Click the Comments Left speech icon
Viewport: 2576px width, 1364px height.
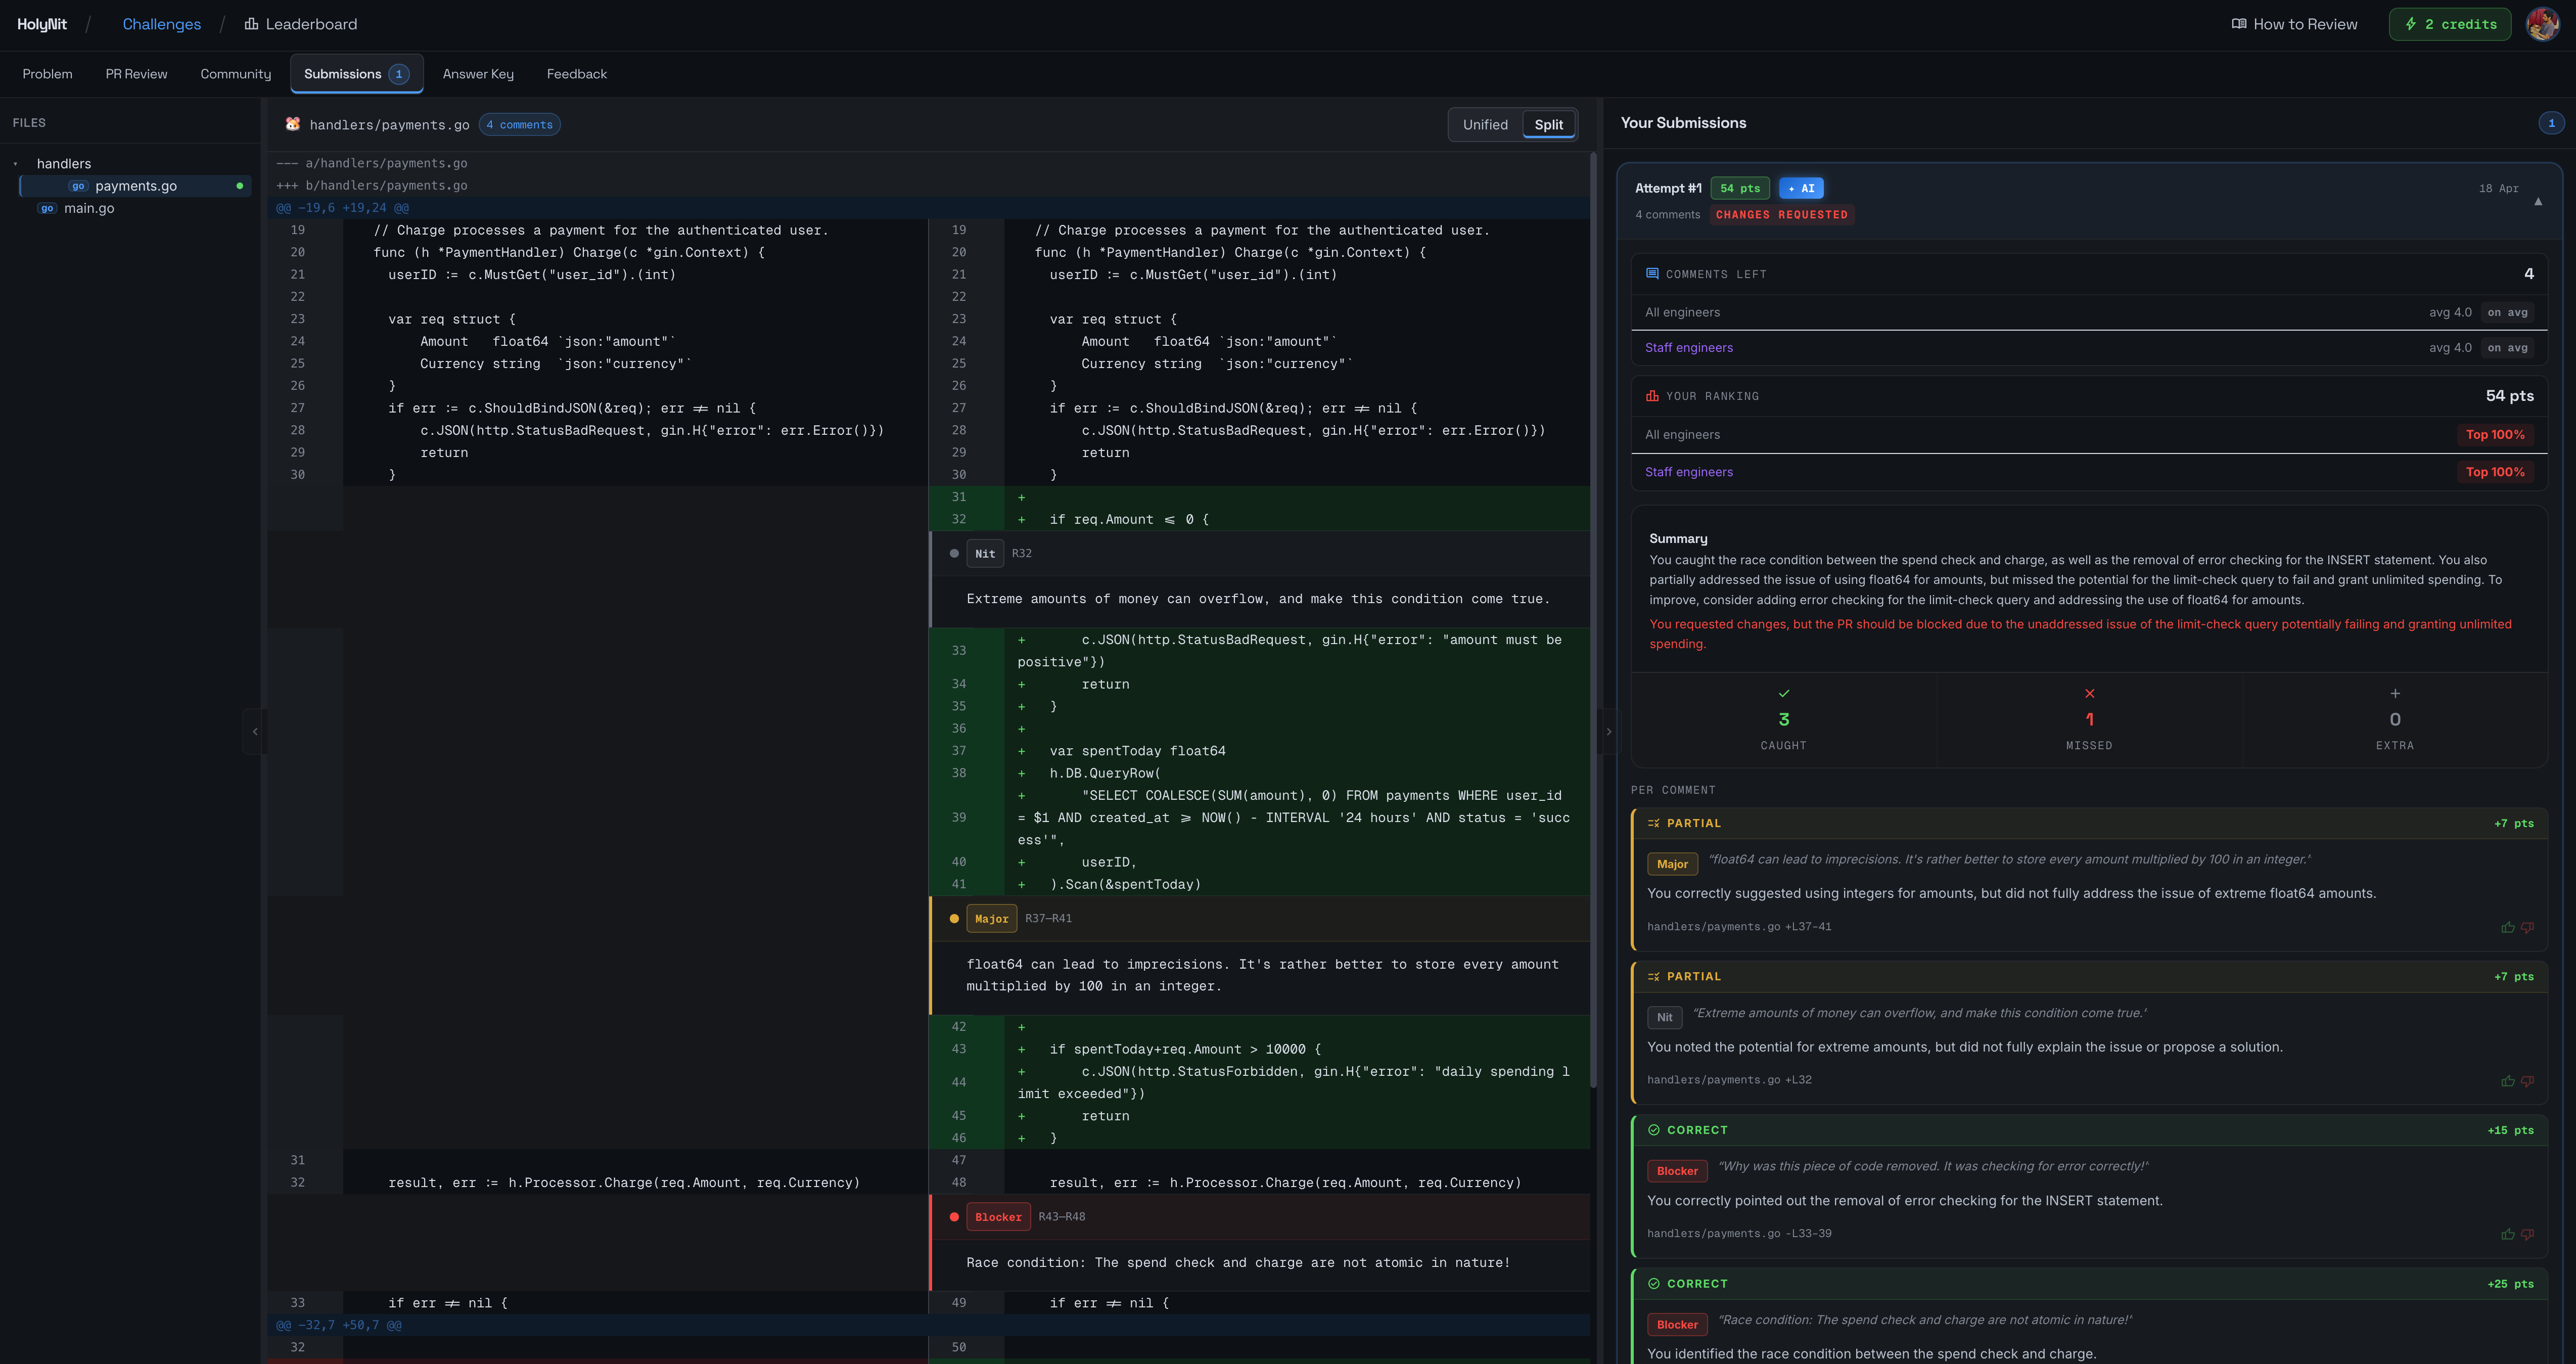tap(1652, 274)
